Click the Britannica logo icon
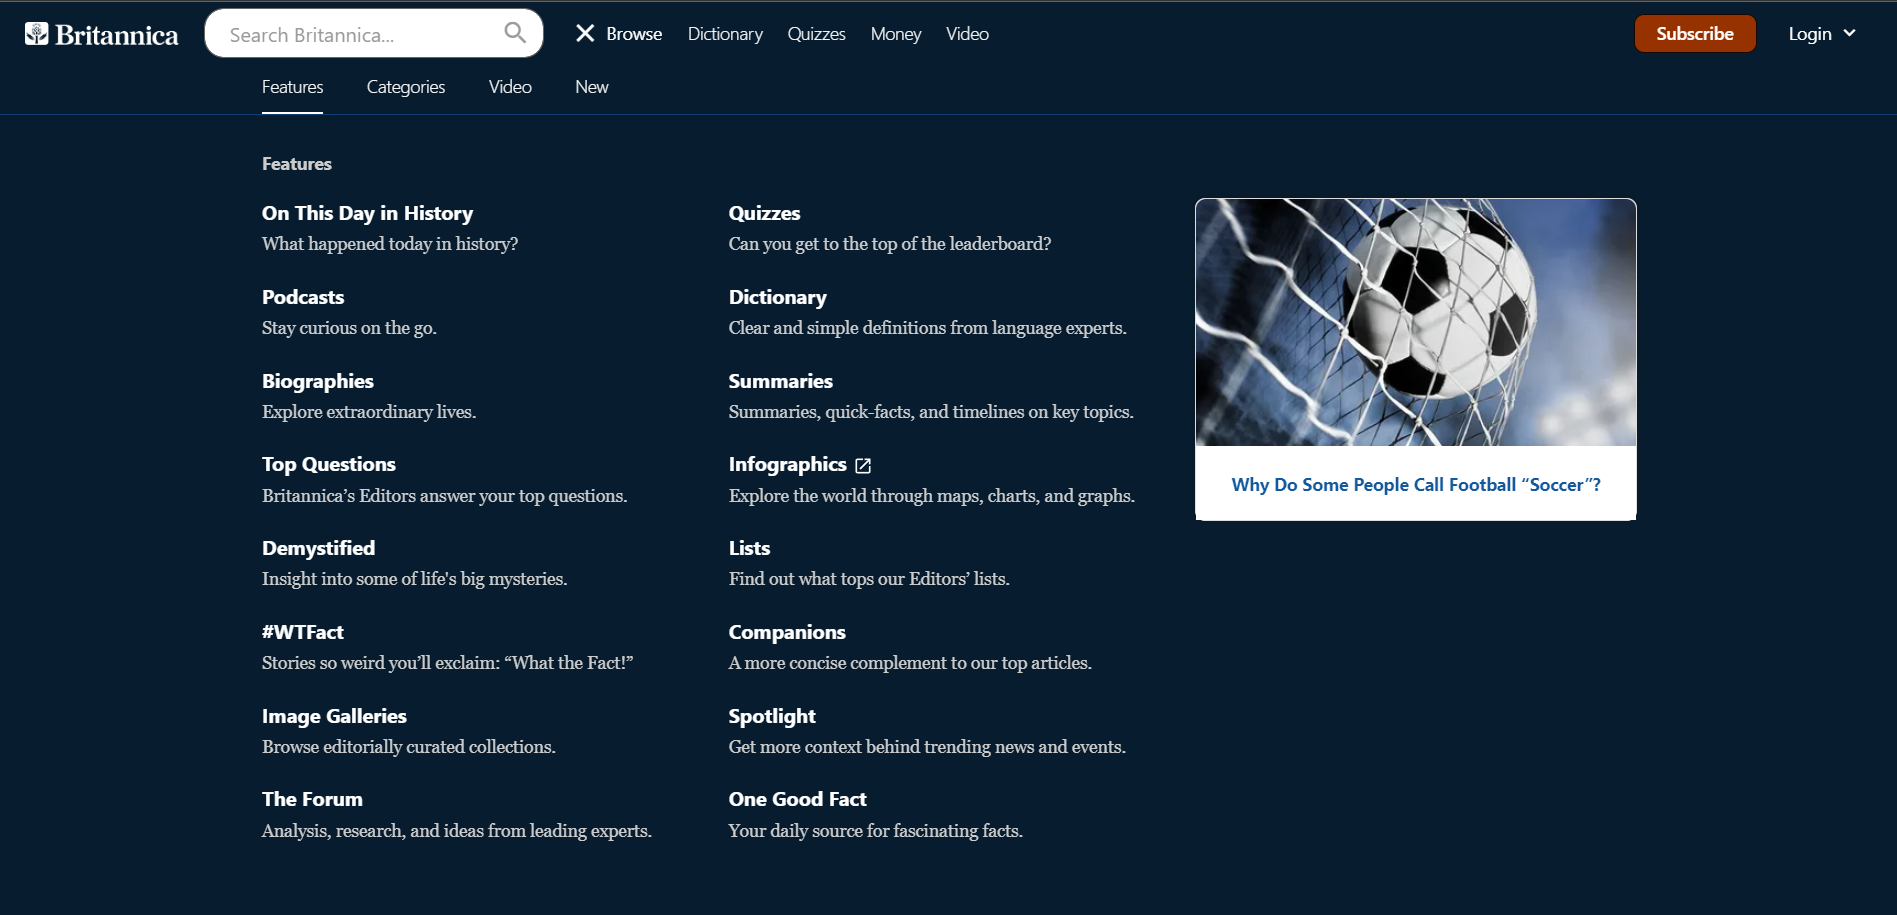This screenshot has height=915, width=1897. [x=37, y=34]
